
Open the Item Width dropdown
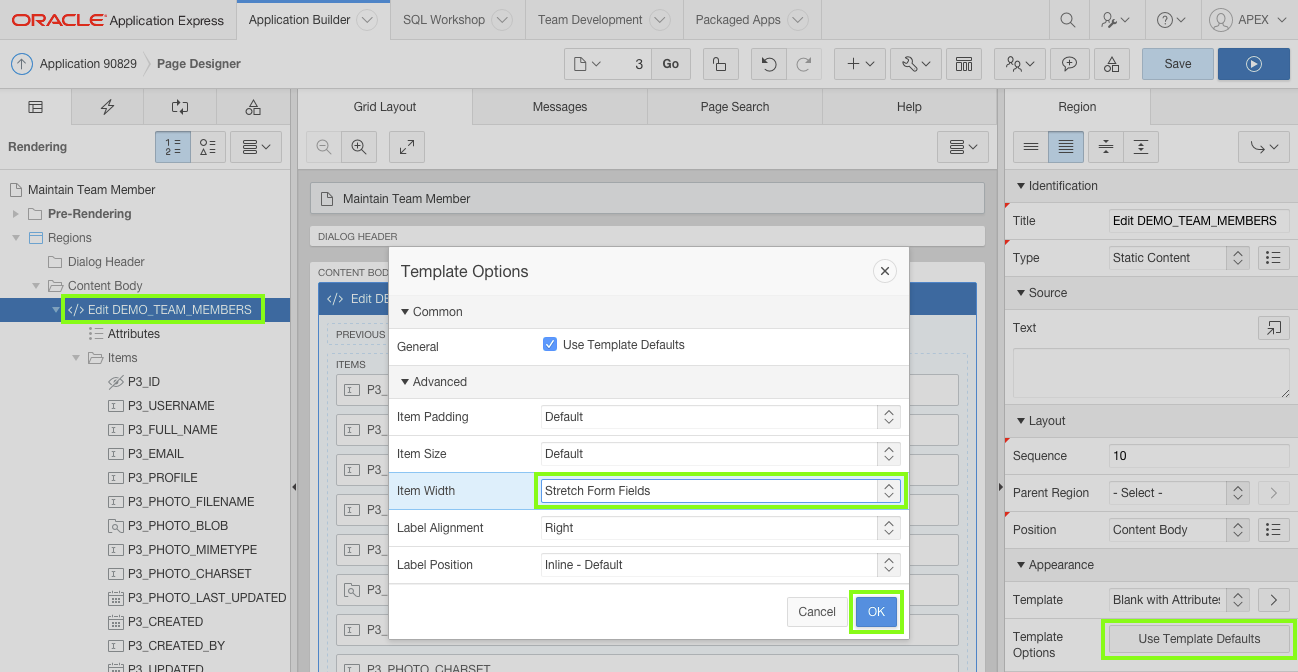tap(720, 491)
